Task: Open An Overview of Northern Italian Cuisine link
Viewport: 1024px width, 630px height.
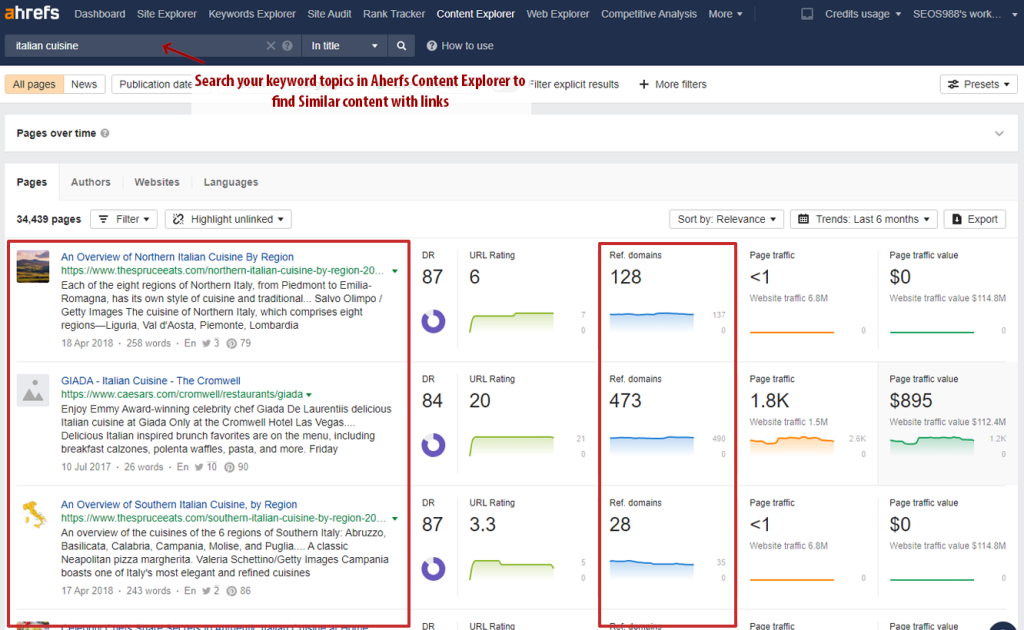Action: click(178, 257)
